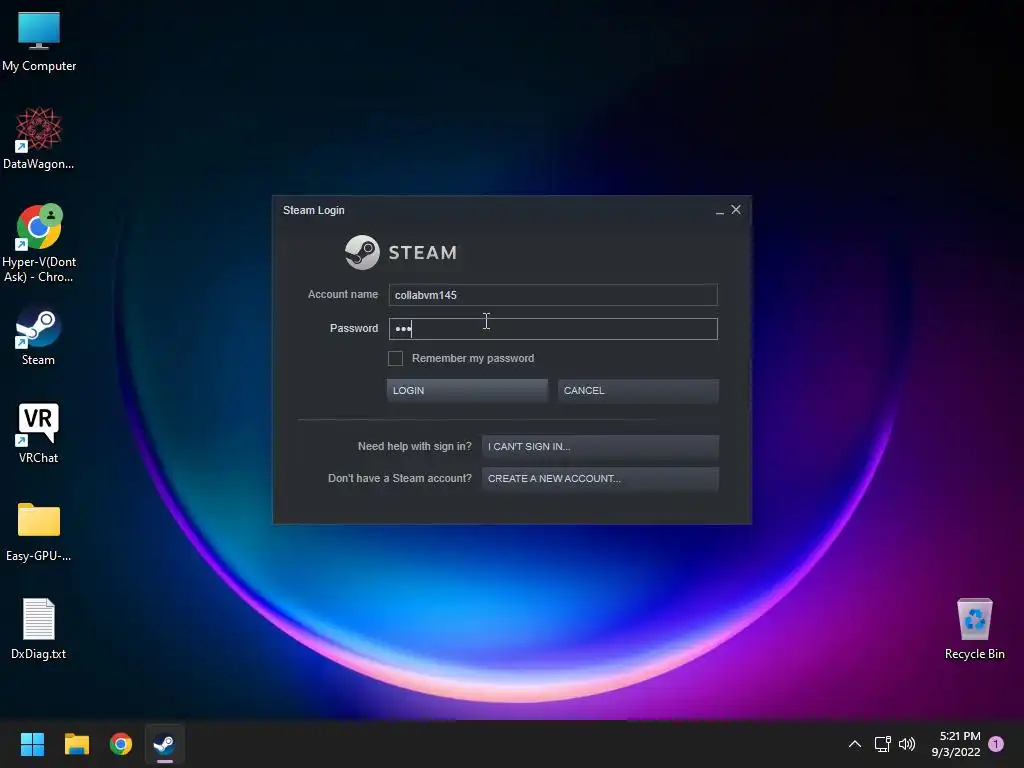Click the Steam logo in the login window
The width and height of the screenshot is (1024, 768).
401,253
